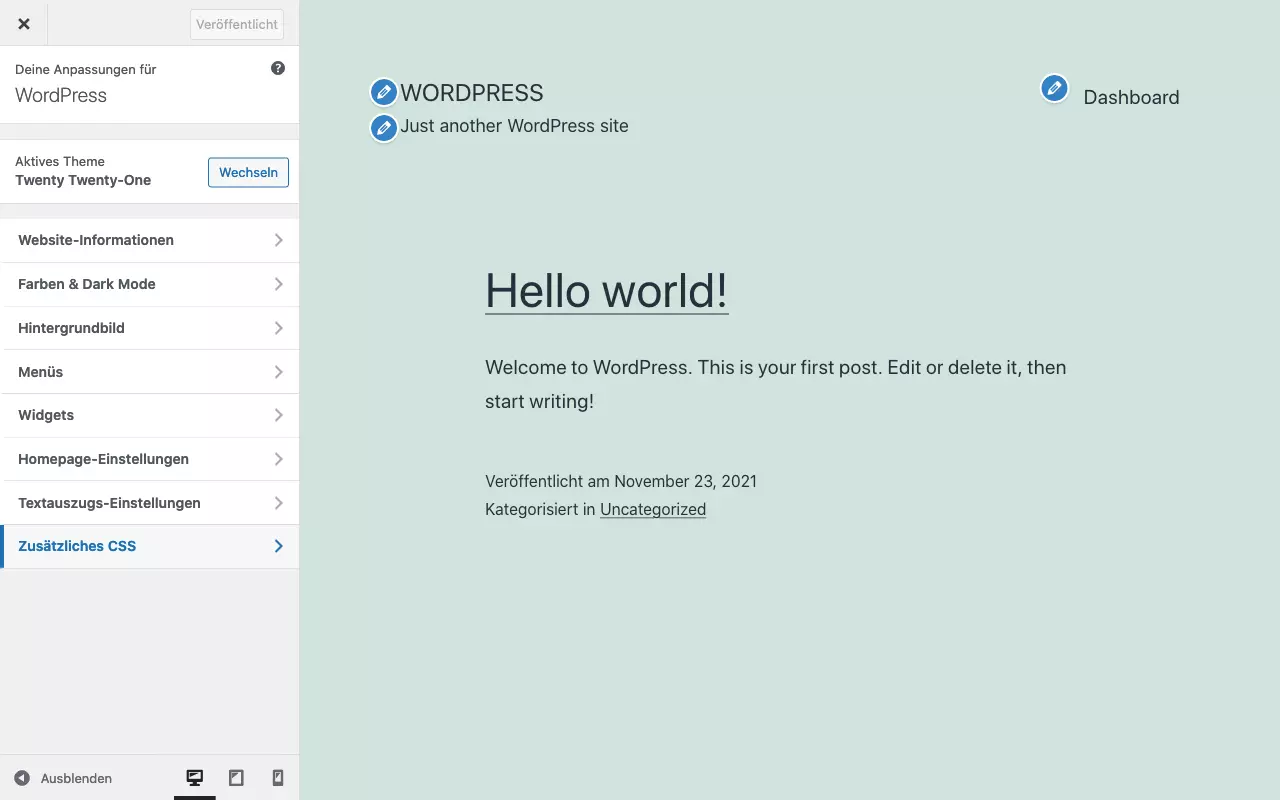1280x800 pixels.
Task: Expand chevron in Textauszugs-Einstellungen row
Action: click(279, 503)
